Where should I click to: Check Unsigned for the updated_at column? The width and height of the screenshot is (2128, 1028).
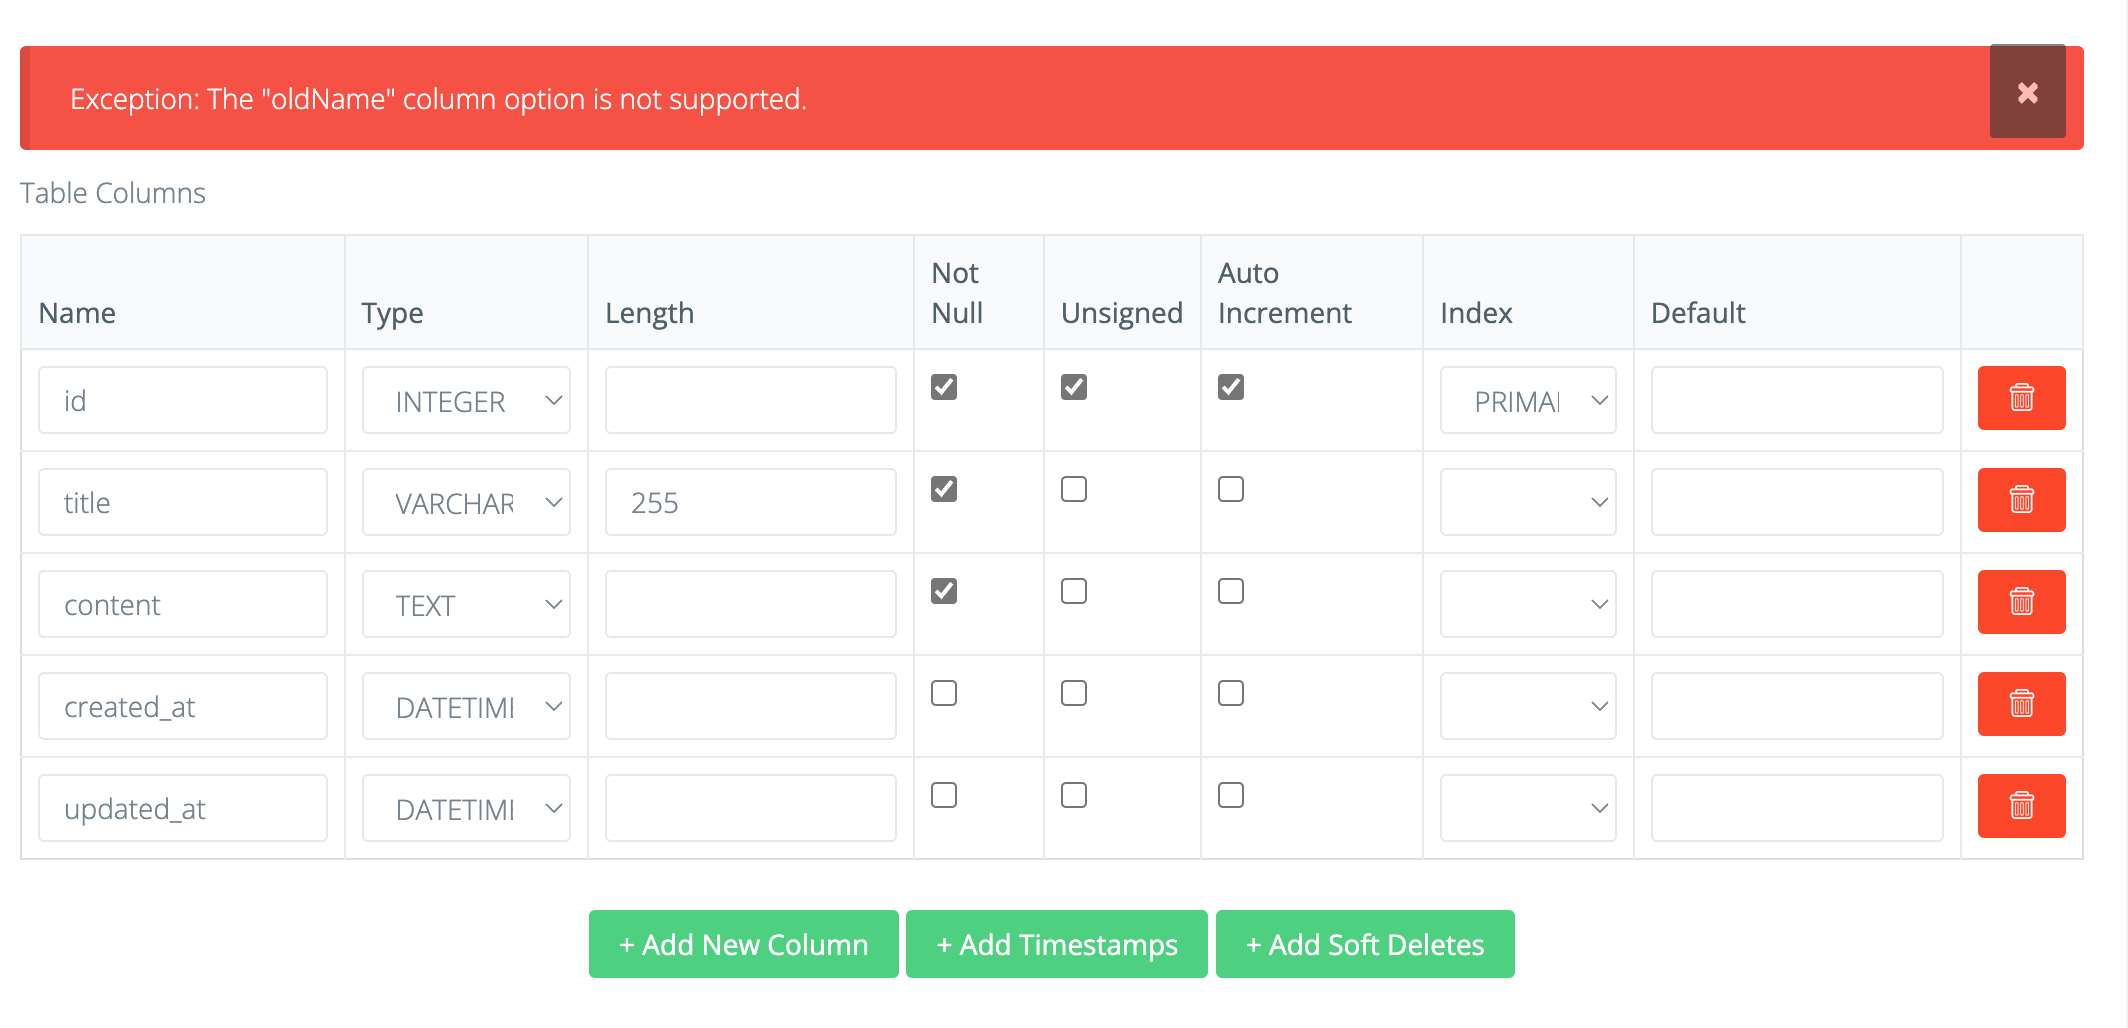pos(1074,794)
